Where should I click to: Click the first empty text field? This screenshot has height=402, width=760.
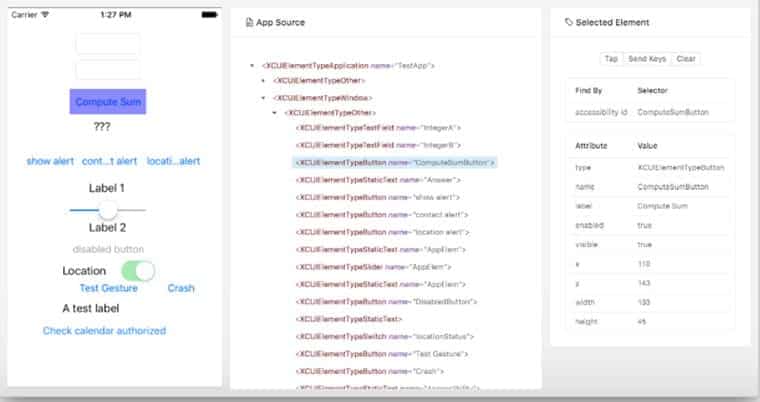(108, 44)
